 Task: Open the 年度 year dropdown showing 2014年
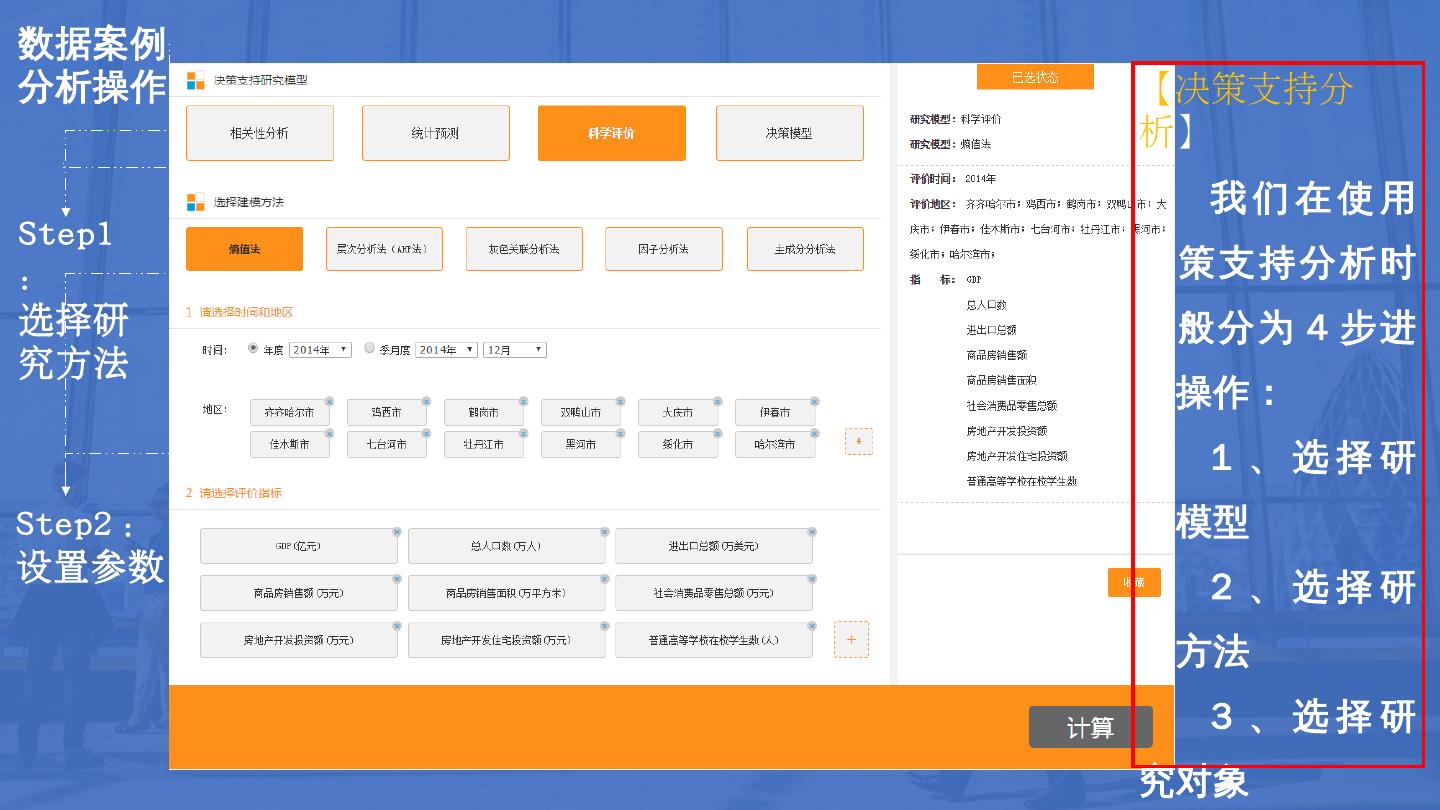320,350
